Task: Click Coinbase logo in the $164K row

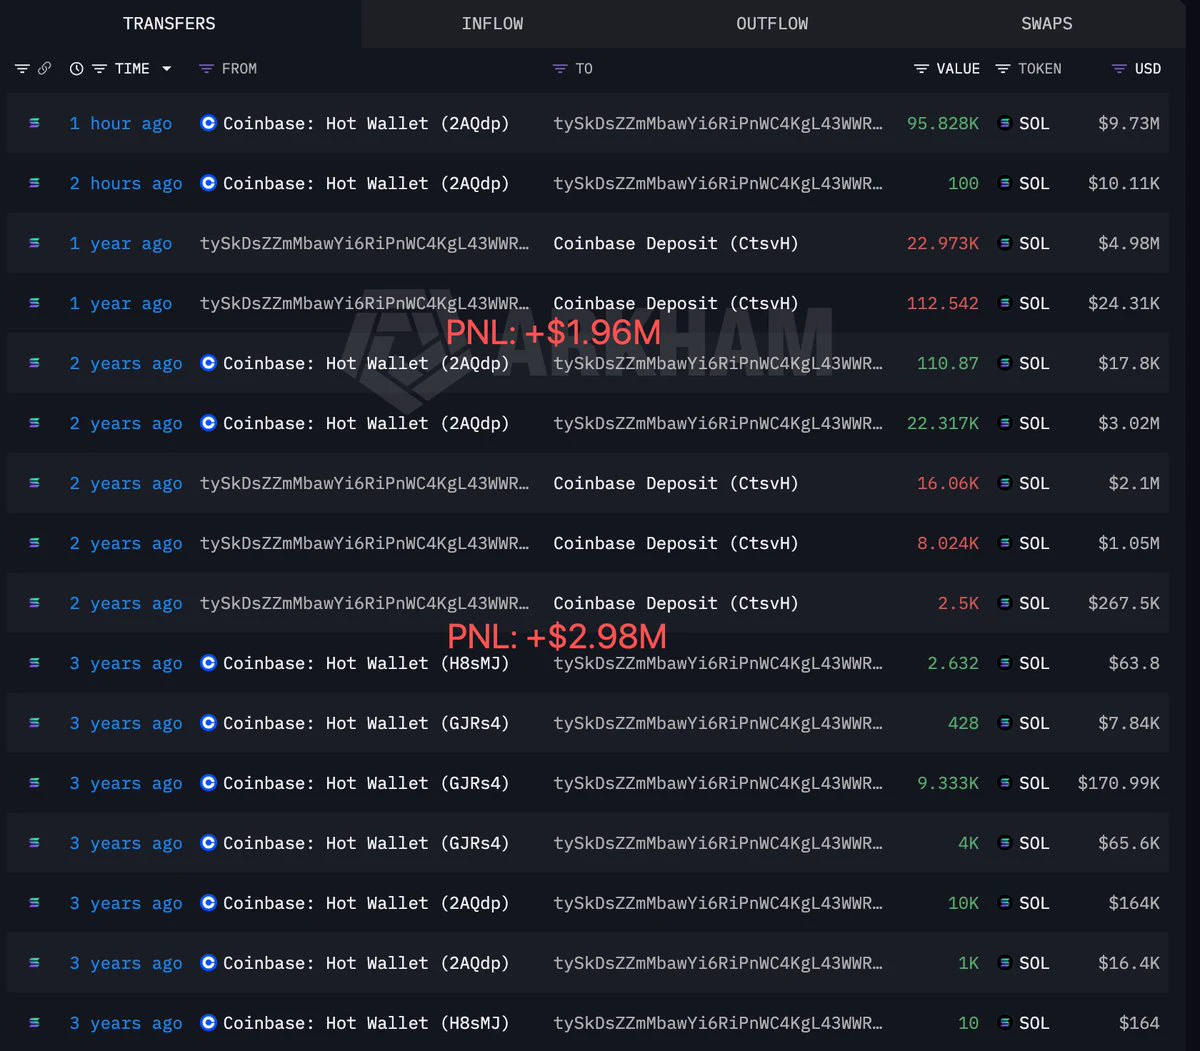Action: [208, 903]
